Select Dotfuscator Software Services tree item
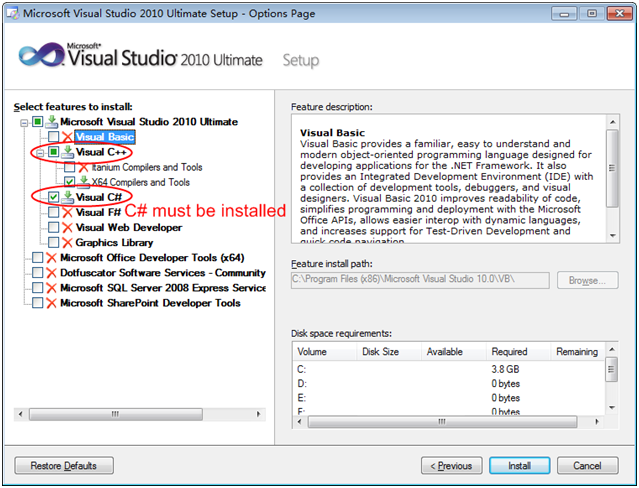The image size is (639, 488). [163, 273]
